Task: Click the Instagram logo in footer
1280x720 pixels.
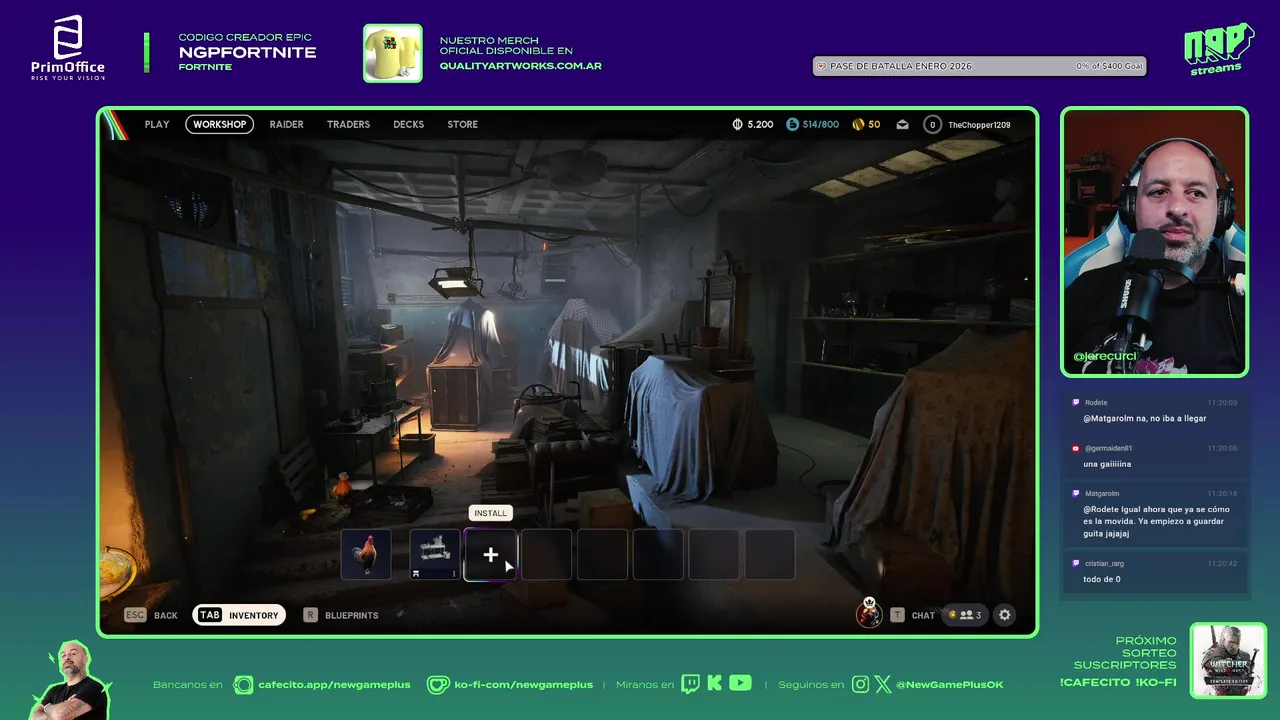Action: (860, 684)
